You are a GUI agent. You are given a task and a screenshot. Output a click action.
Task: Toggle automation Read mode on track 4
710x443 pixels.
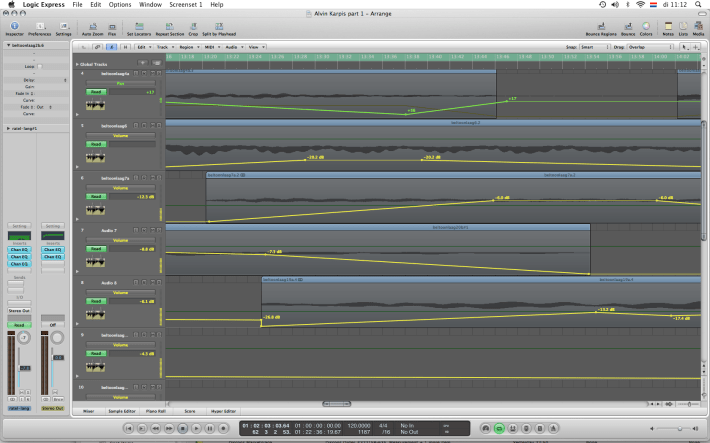point(96,92)
